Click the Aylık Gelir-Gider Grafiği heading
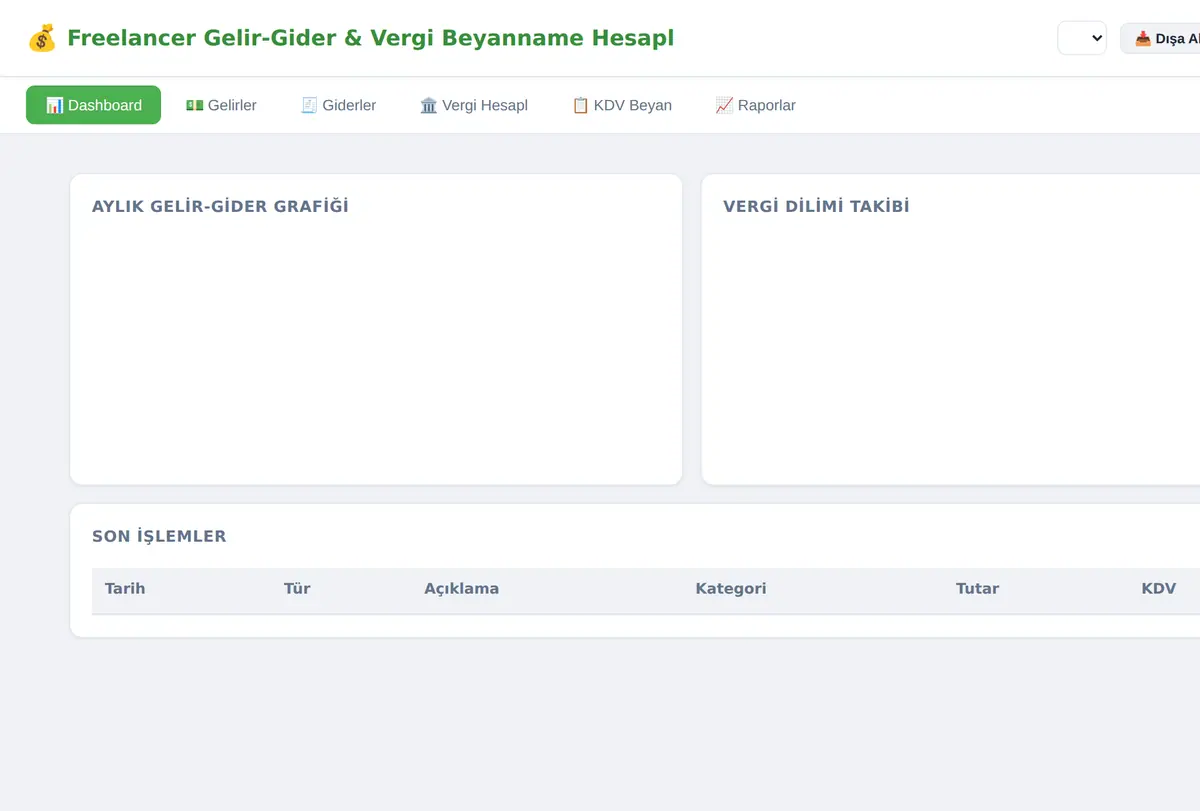Viewport: 1200px width, 811px height. [220, 207]
